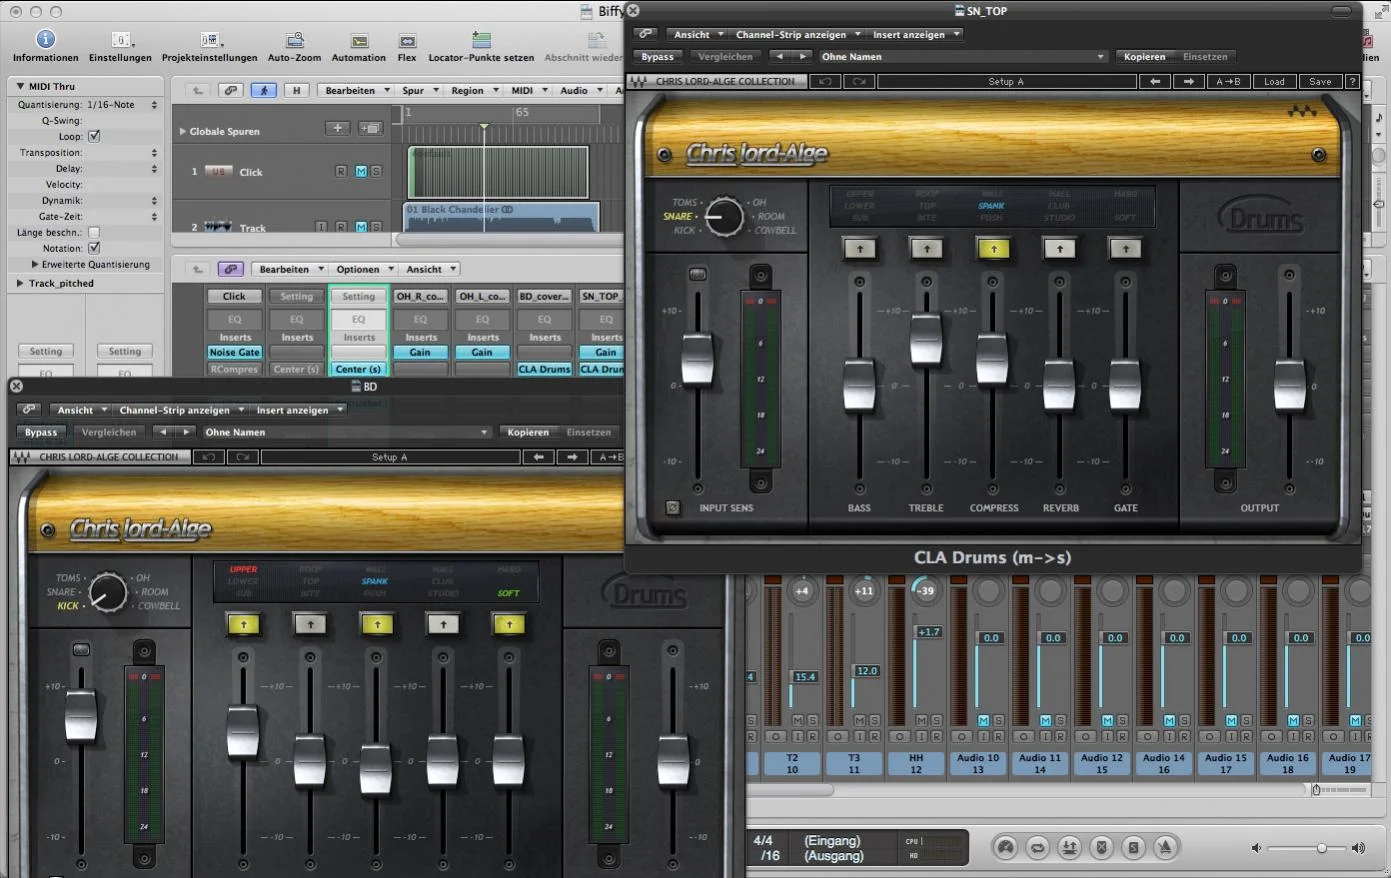Expand the Globale Spuren section
Viewport: 1391px width, 878px height.
(182, 131)
